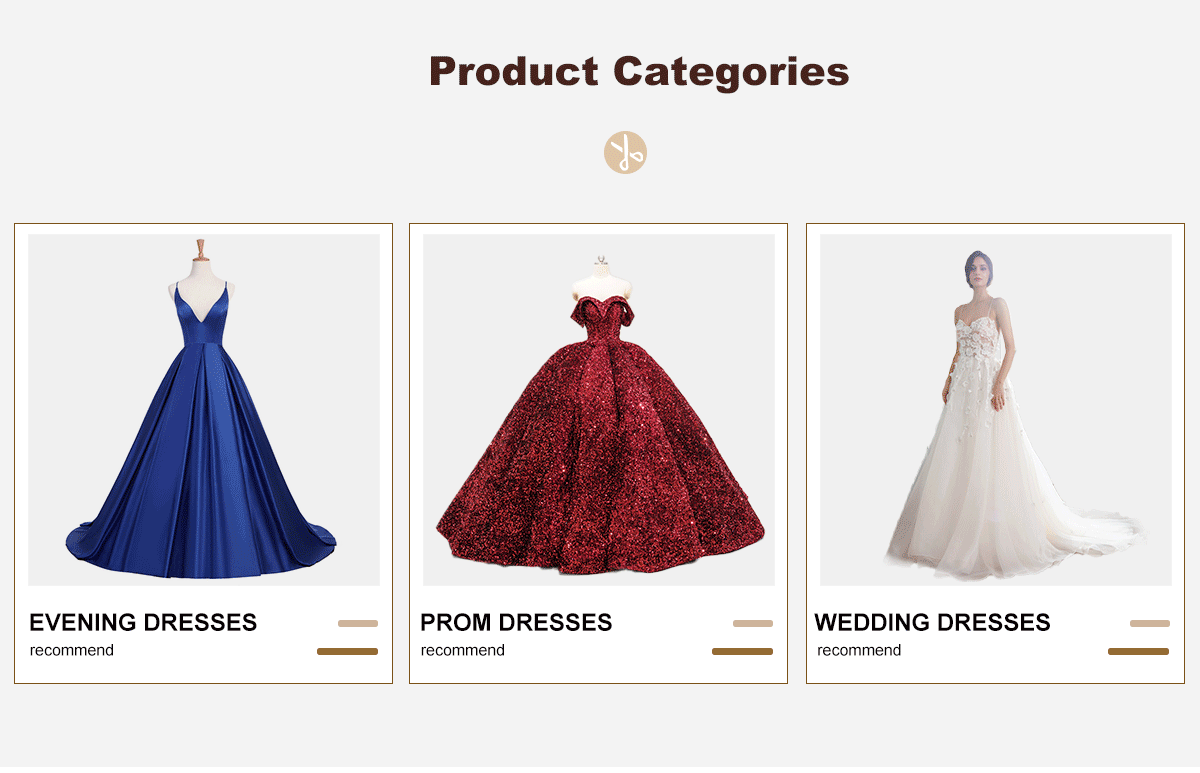Screen dimensions: 1200x773
Task: Click long brown bar in Prom Dresses card
Action: [743, 651]
